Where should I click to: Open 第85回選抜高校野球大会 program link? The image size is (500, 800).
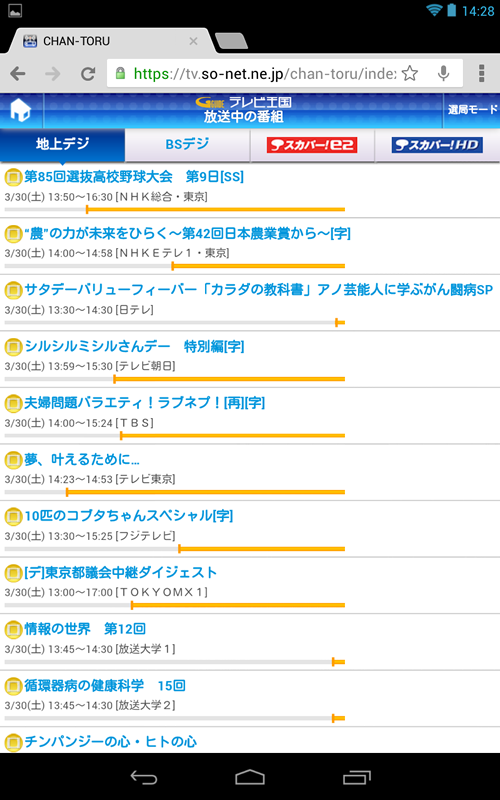pos(134,177)
